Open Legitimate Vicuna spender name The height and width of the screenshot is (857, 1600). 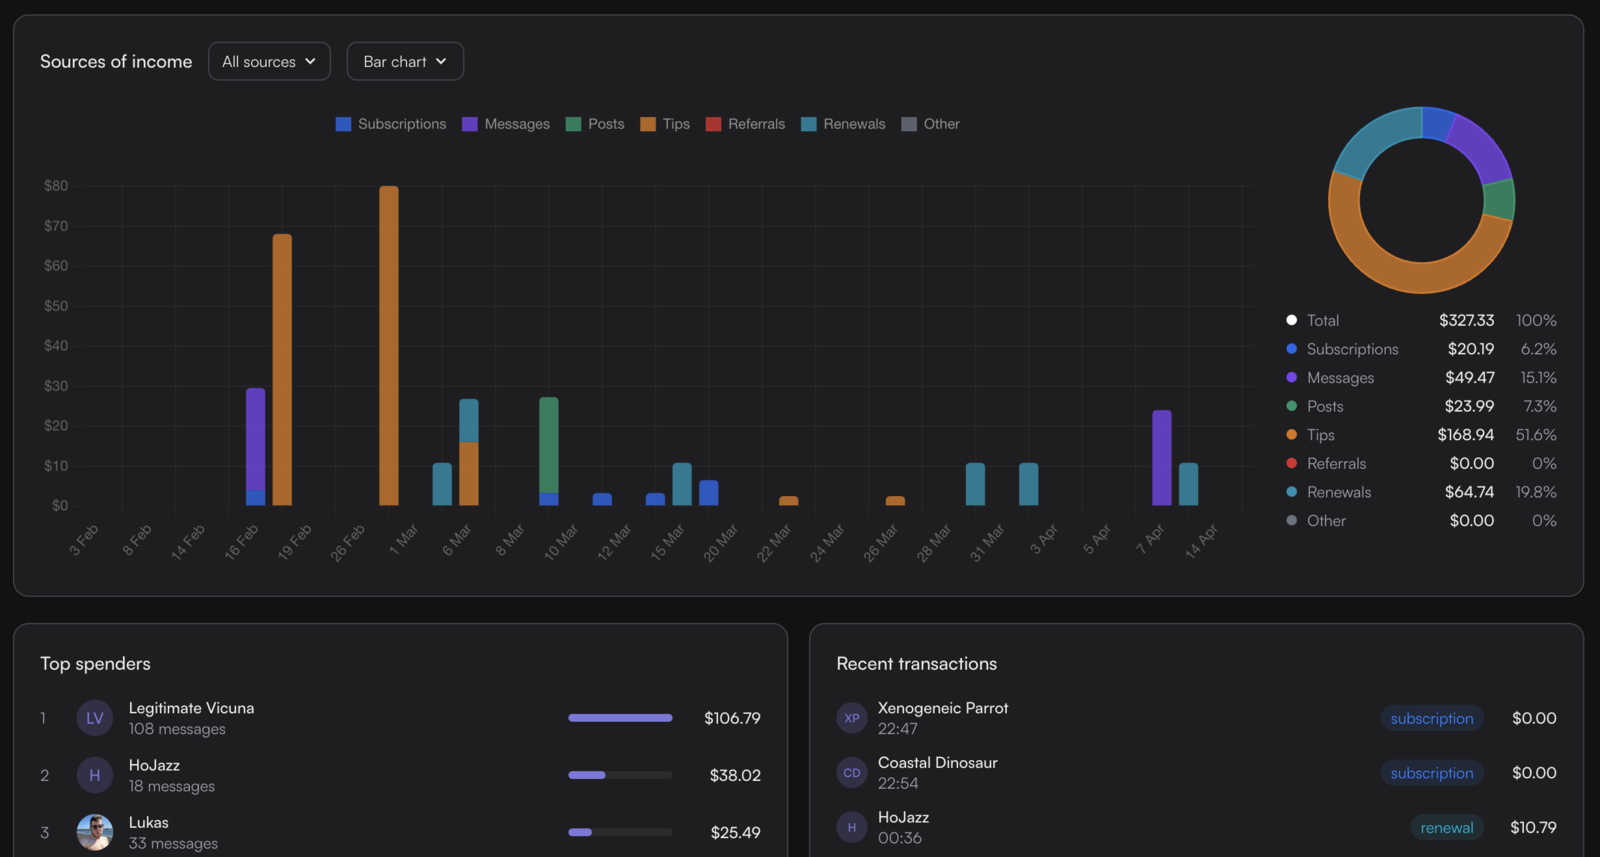point(191,708)
